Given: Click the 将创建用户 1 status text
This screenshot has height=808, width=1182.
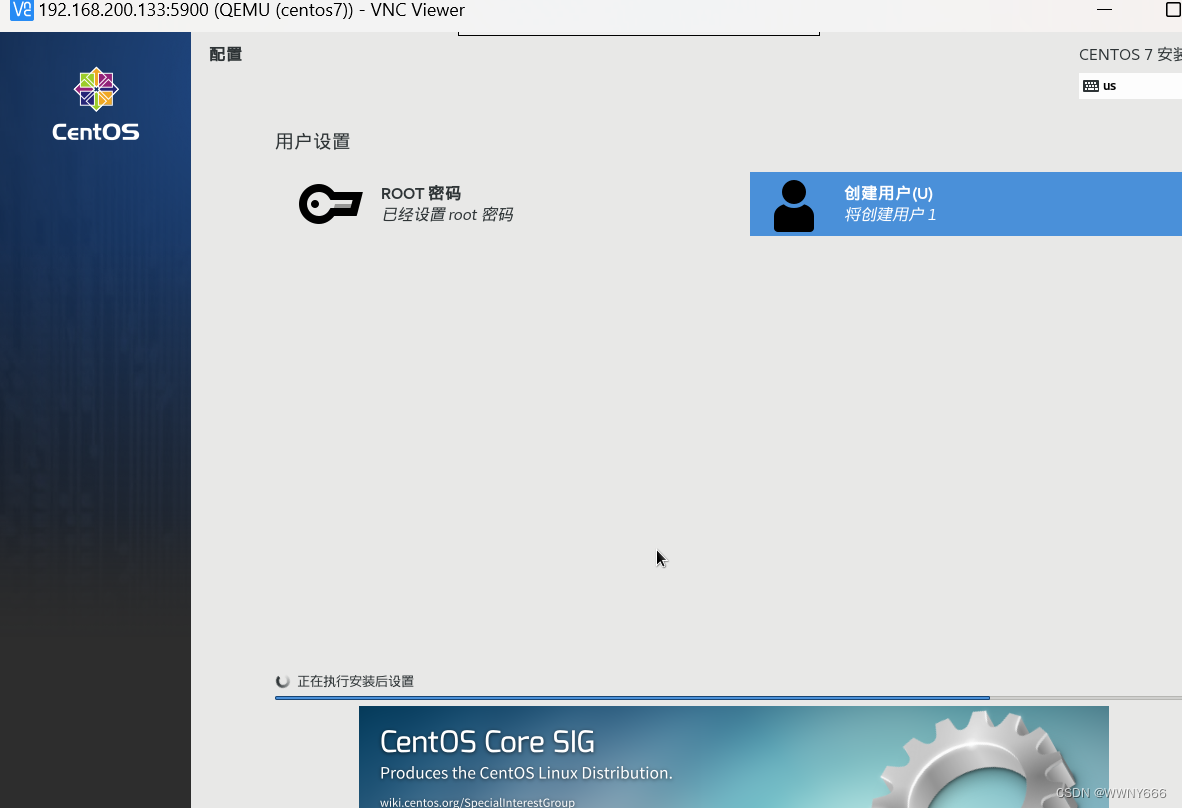Looking at the screenshot, I should (890, 215).
